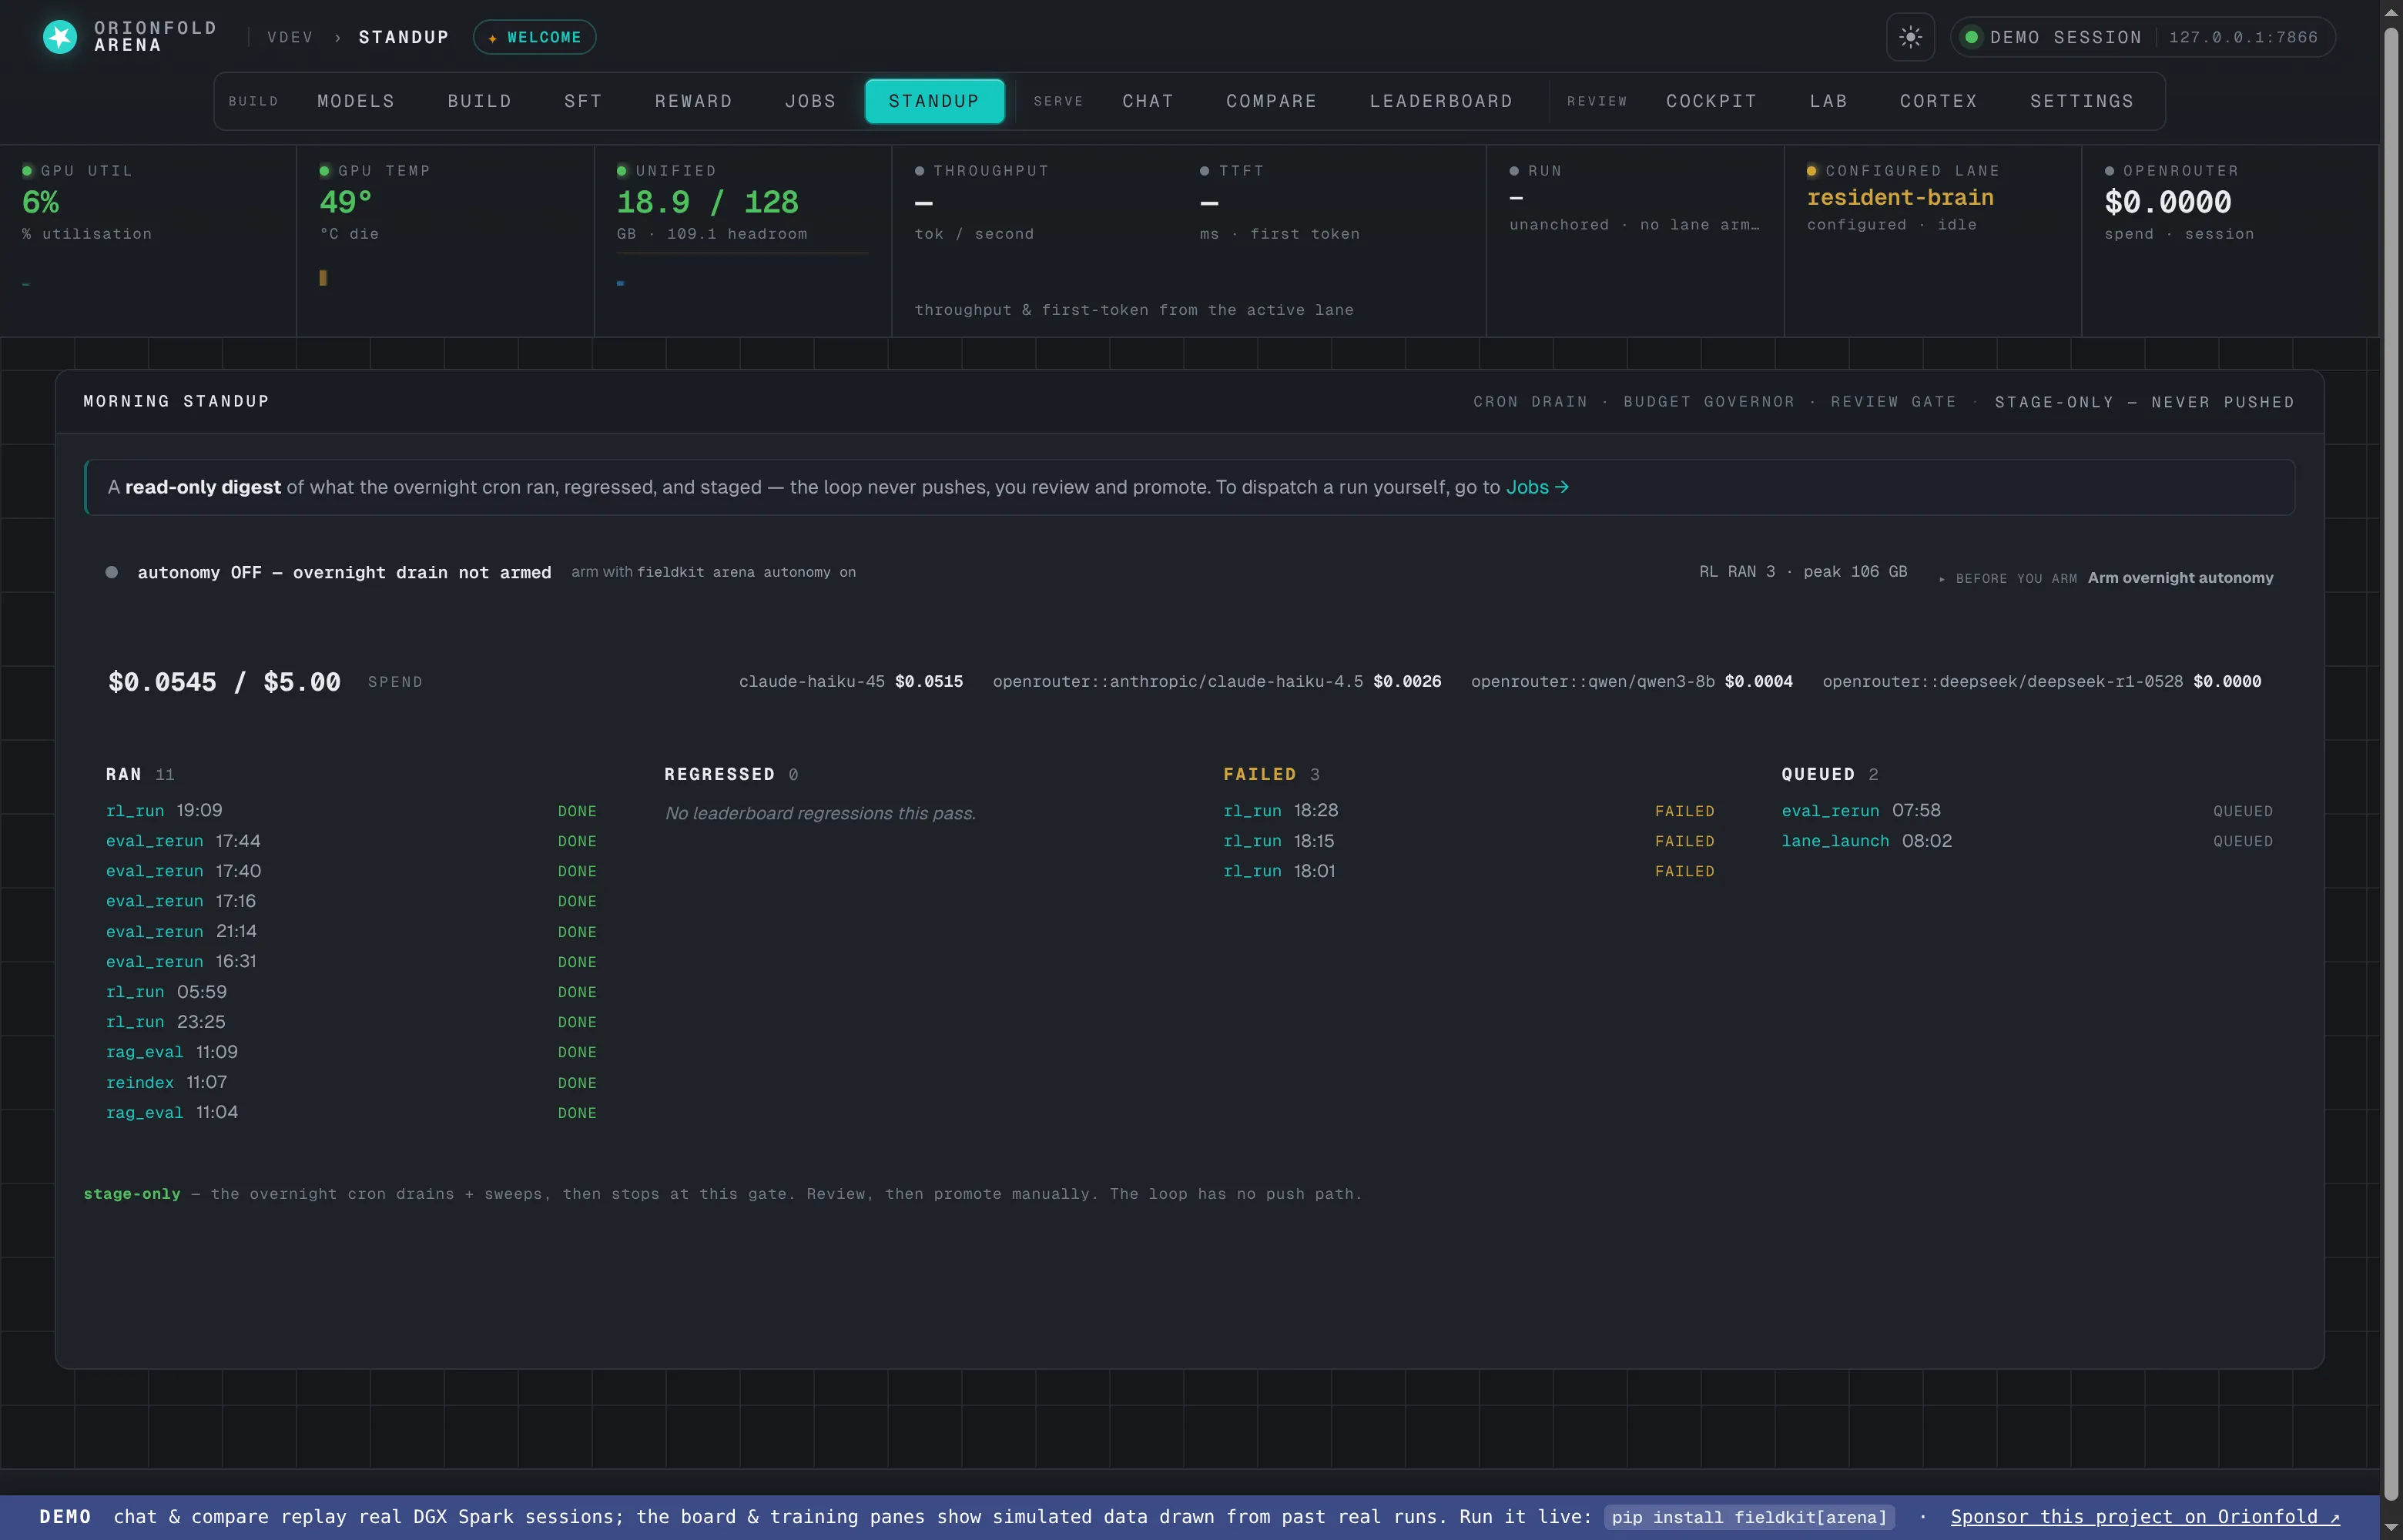Open queued eval_rerun 07:58 entry

[x=2027, y=811]
